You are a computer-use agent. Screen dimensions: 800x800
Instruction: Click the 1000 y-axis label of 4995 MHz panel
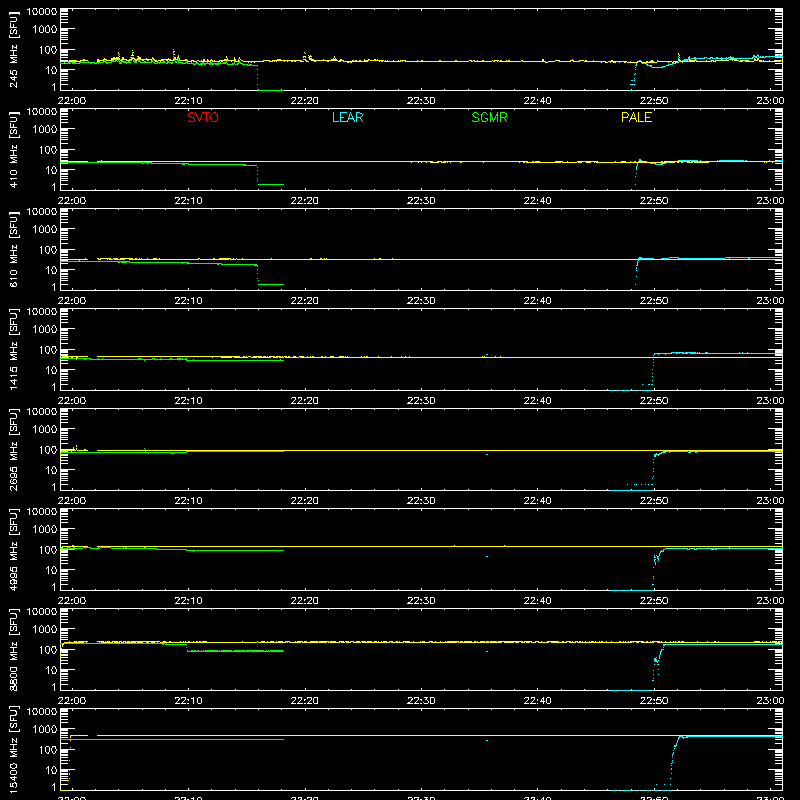[45, 530]
